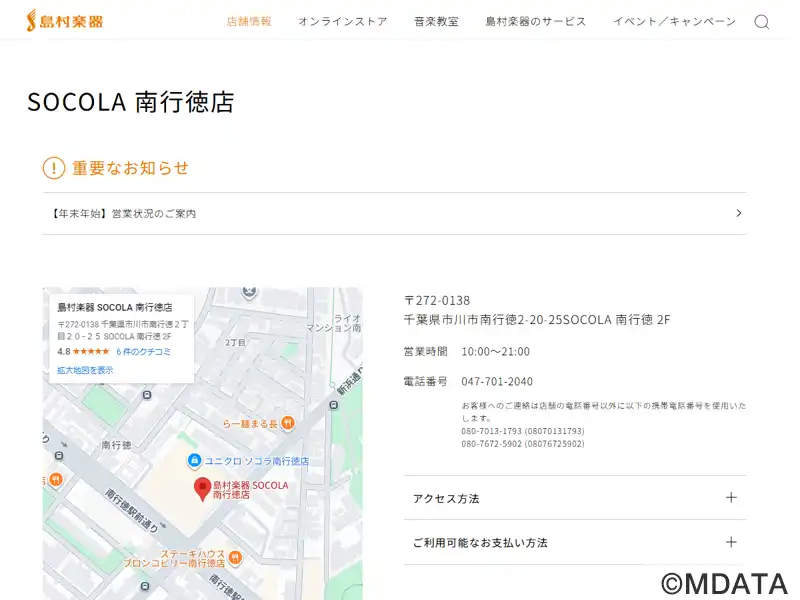Screen dimensions: 800x600
Task: Click the SOCOLA 南行徳店 page heading
Action: (131, 102)
